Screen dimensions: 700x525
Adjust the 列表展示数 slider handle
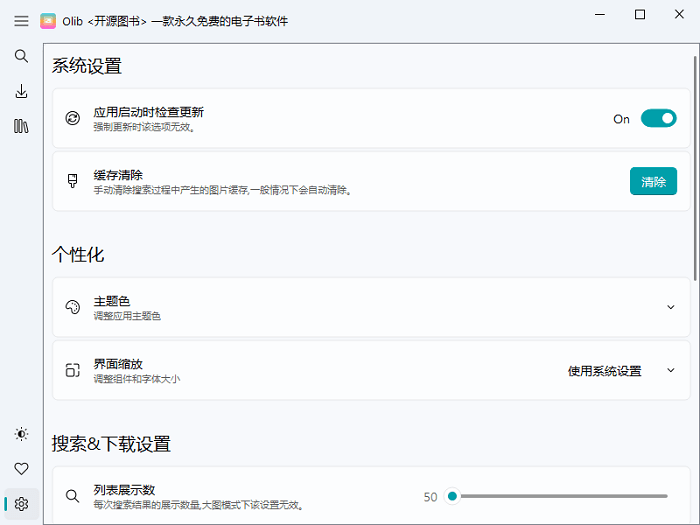452,496
